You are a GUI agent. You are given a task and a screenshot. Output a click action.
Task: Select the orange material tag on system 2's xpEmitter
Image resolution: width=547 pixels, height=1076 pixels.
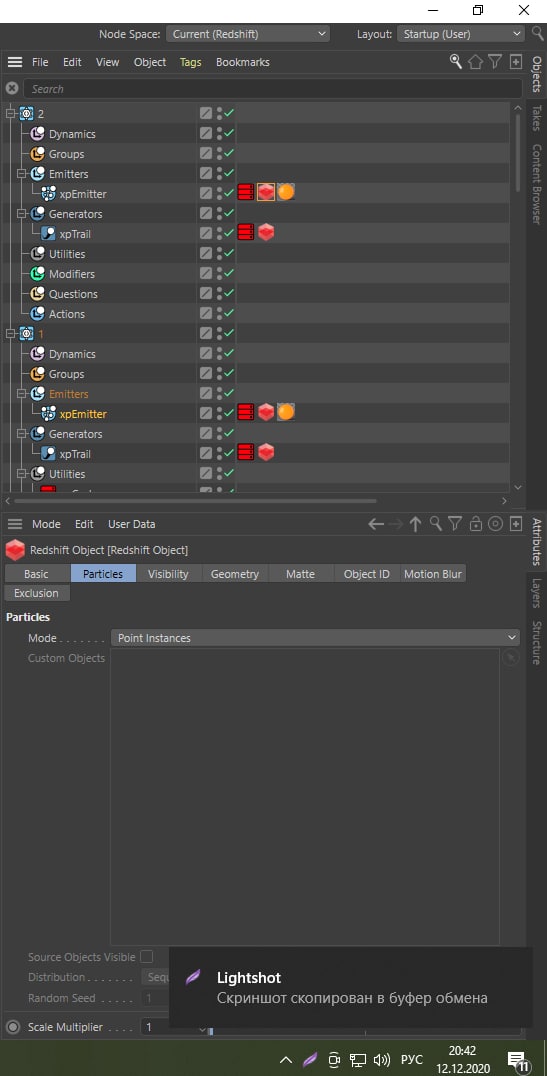coord(286,193)
